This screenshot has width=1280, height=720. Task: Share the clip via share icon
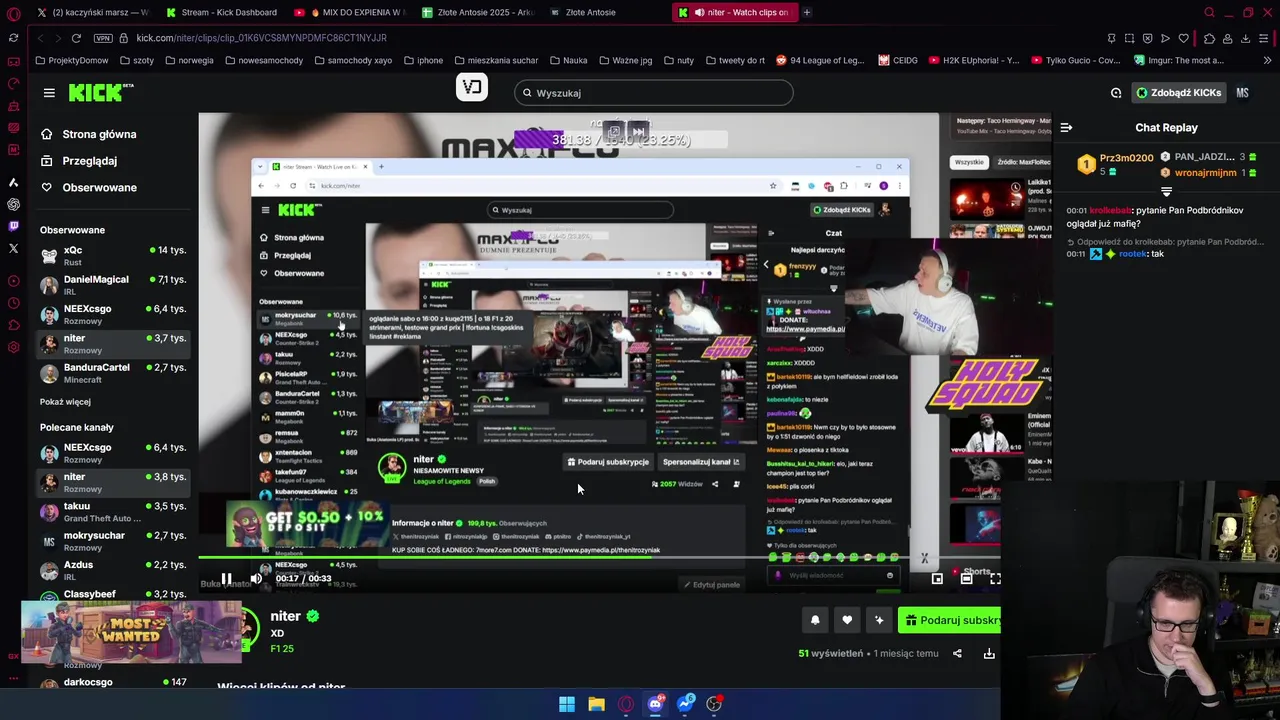pos(957,654)
